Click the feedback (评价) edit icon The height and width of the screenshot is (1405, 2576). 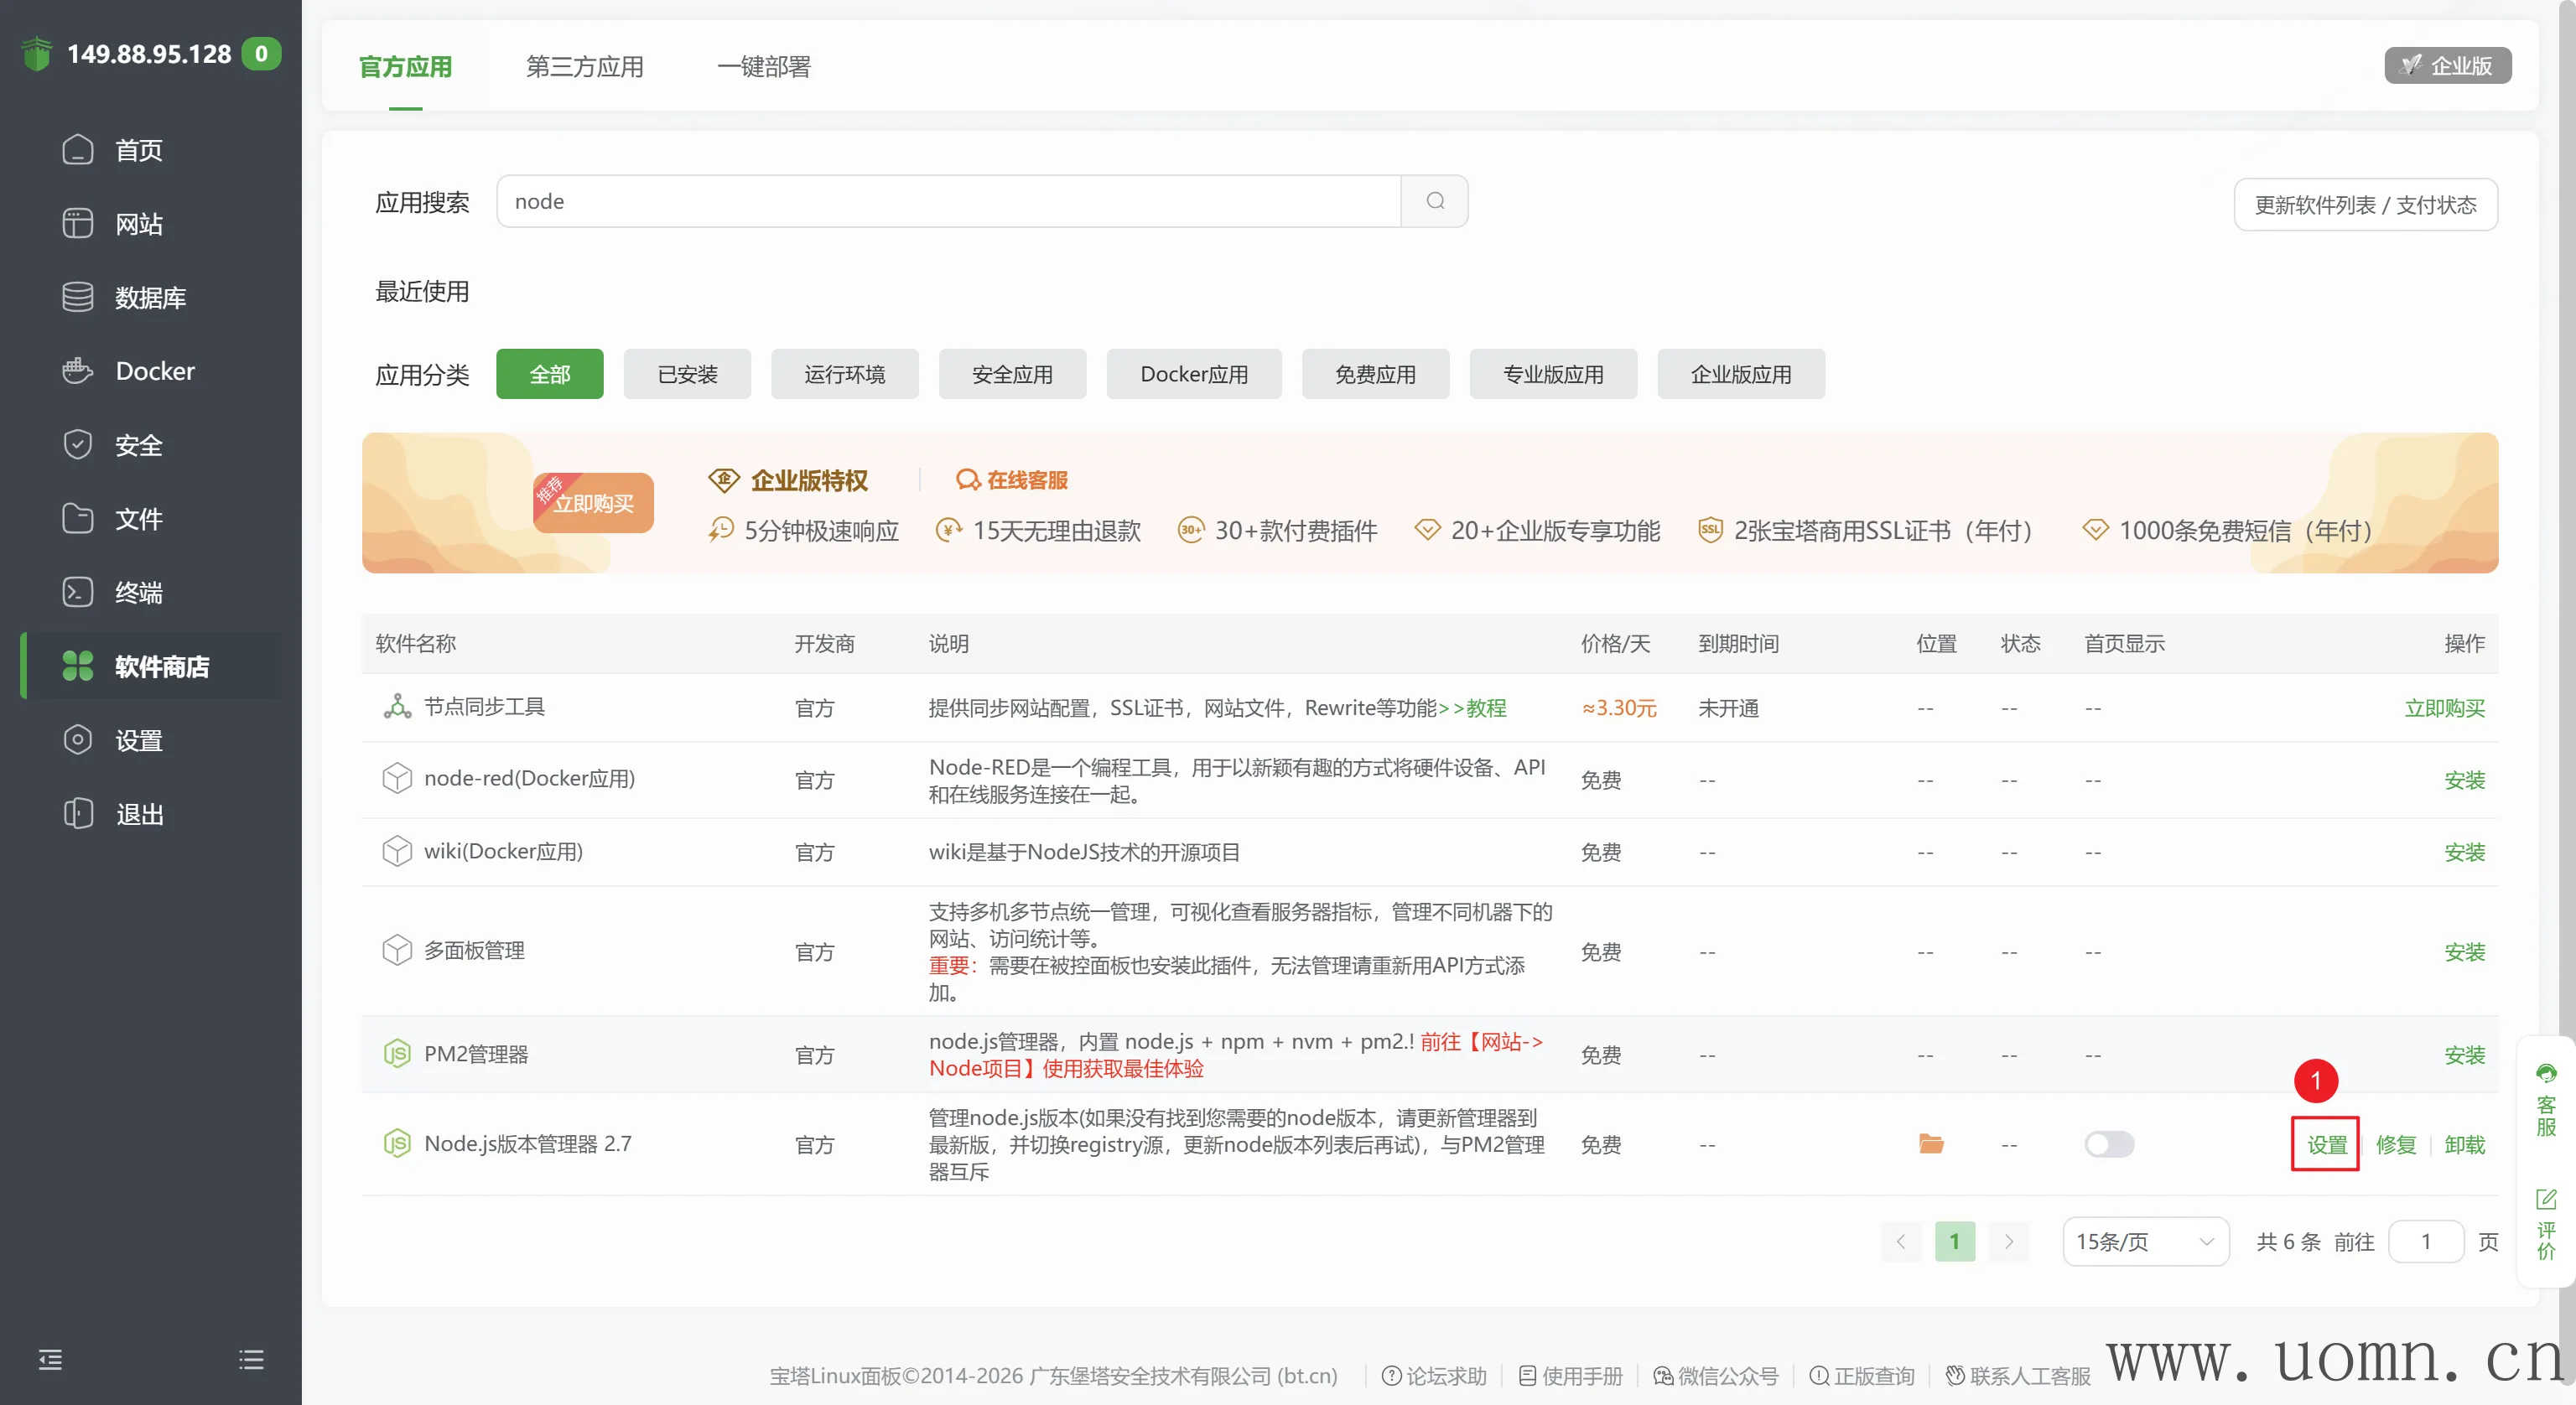coord(2546,1199)
